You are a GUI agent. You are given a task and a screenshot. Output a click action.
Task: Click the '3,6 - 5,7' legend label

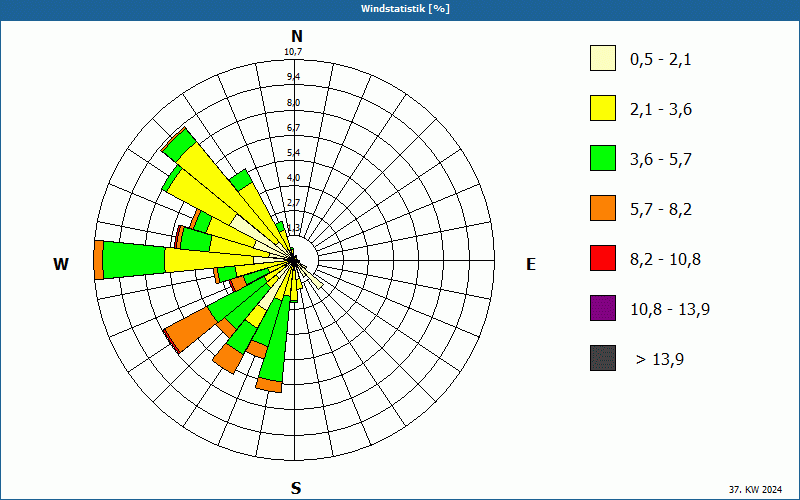coord(661,160)
